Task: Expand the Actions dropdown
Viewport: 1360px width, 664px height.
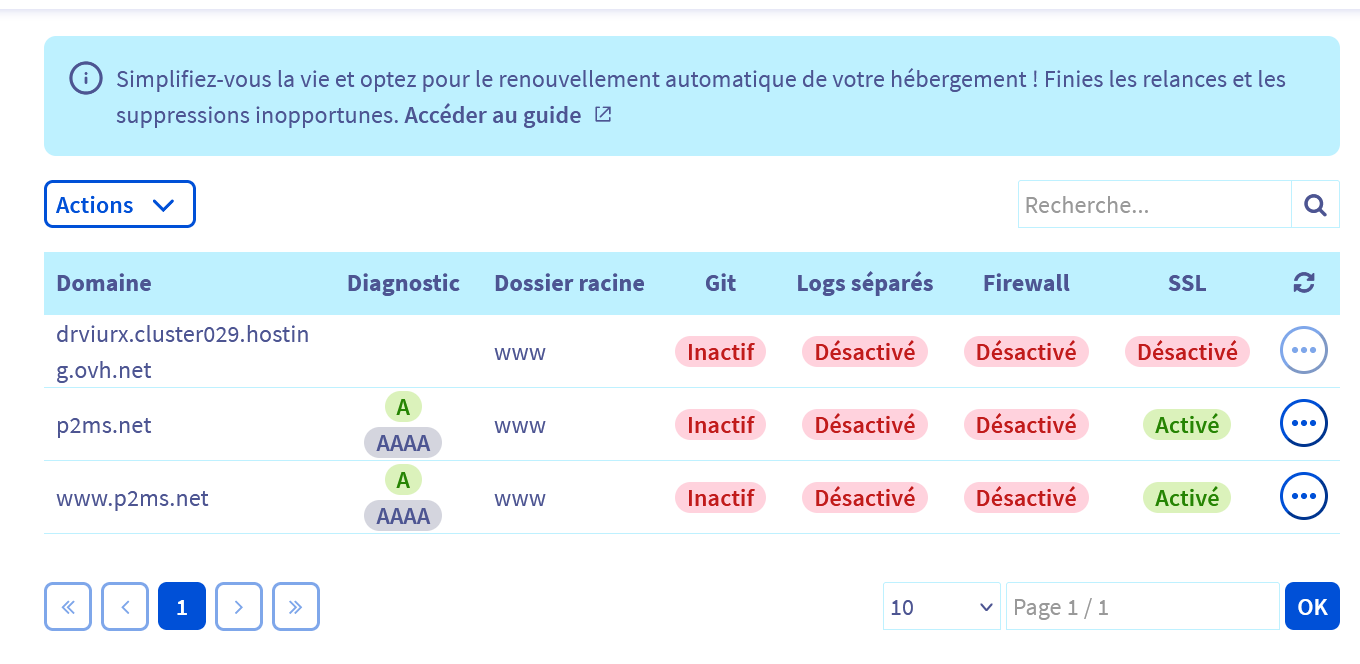Action: [119, 204]
